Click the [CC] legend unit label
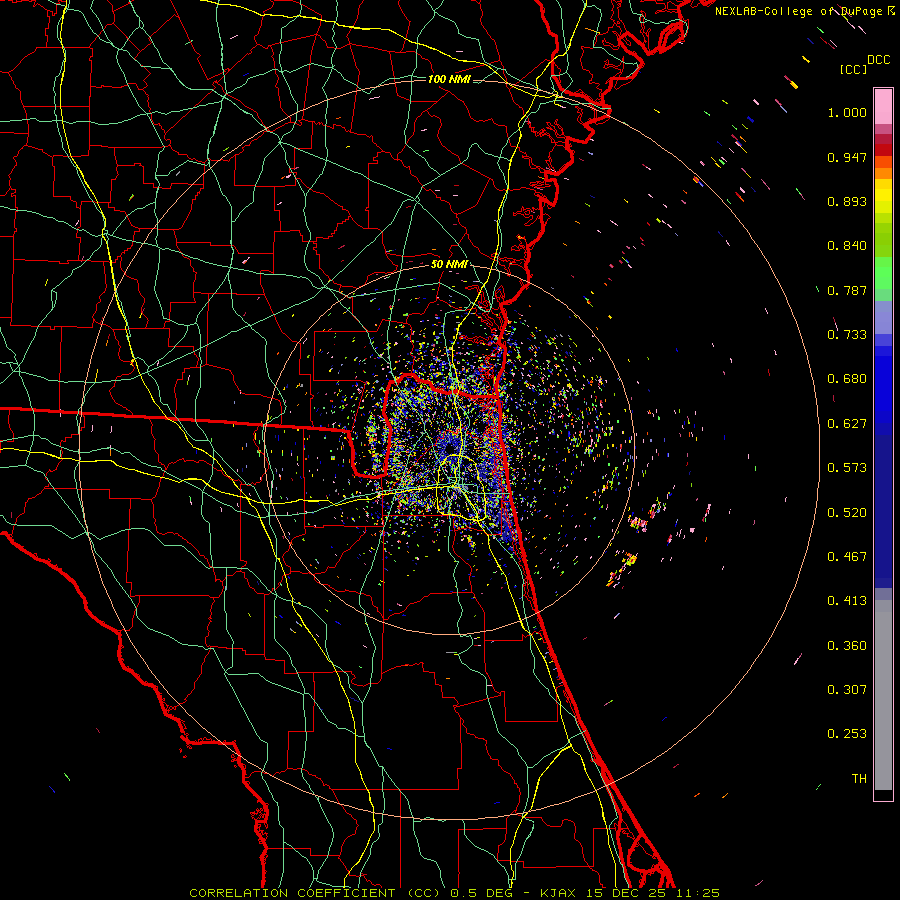The width and height of the screenshot is (900, 900). 853,69
